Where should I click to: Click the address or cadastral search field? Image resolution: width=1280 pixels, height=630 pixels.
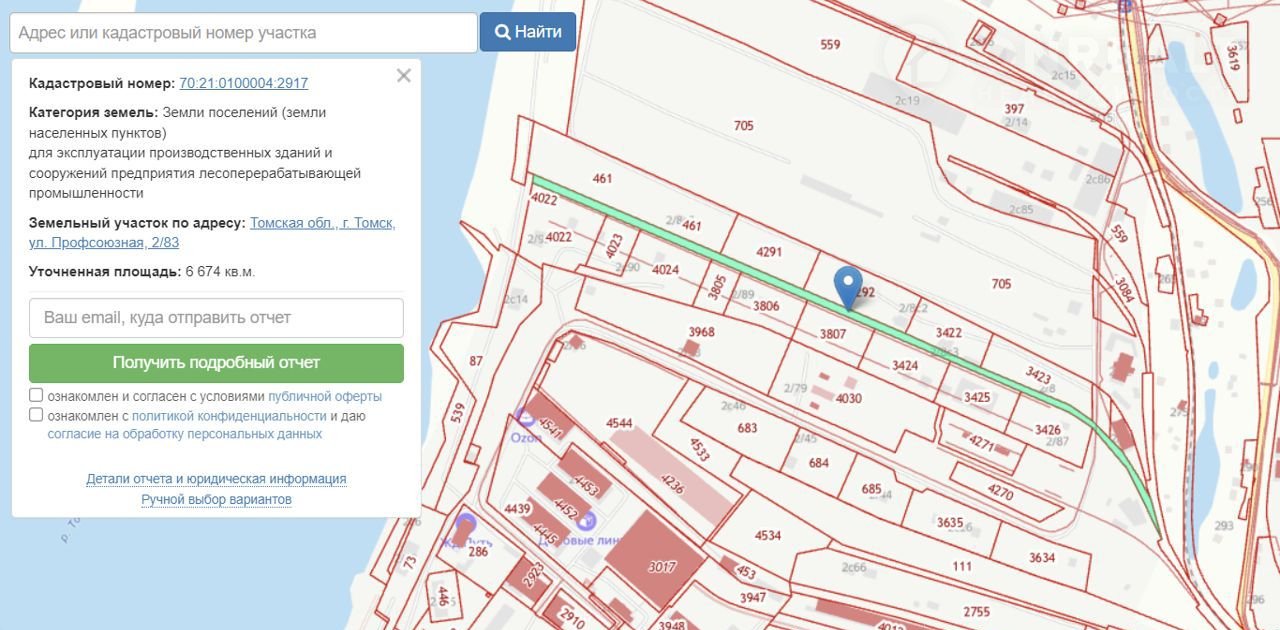click(x=243, y=33)
